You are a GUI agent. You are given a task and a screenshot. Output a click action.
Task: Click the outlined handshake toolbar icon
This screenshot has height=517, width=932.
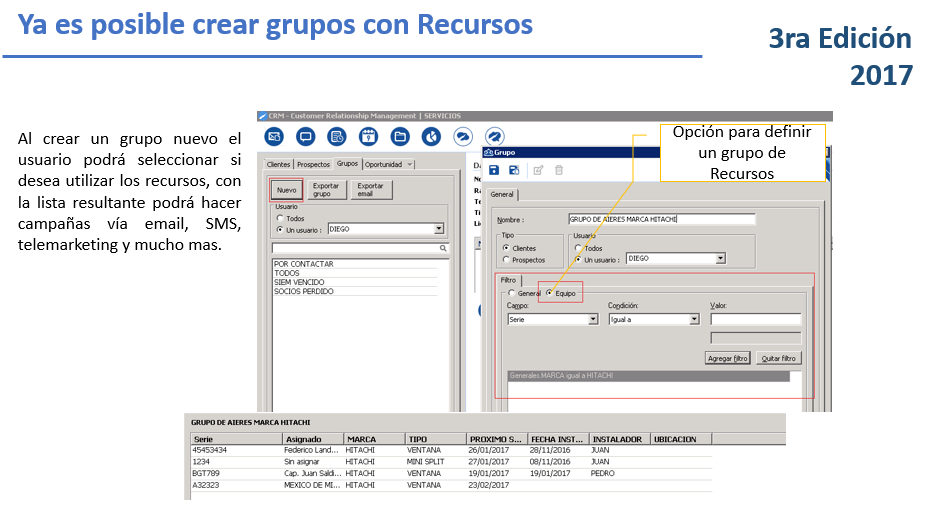click(x=463, y=137)
